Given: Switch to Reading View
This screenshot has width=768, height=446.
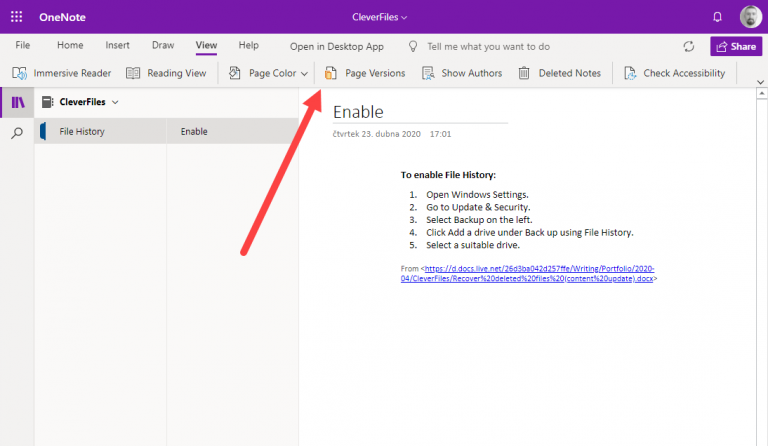Looking at the screenshot, I should (x=166, y=73).
